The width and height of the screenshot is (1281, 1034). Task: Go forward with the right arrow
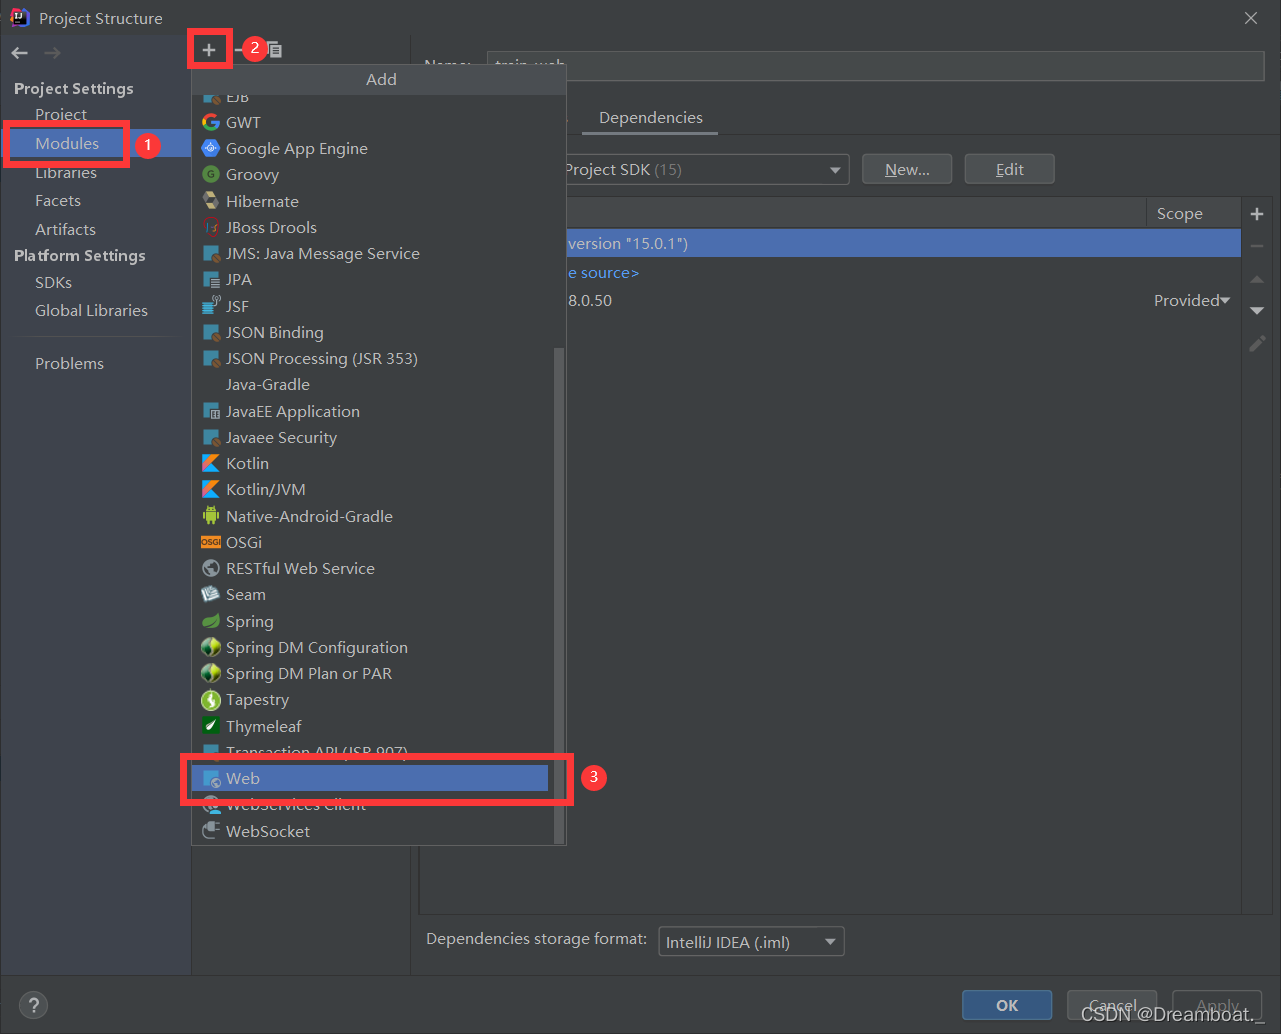point(52,53)
